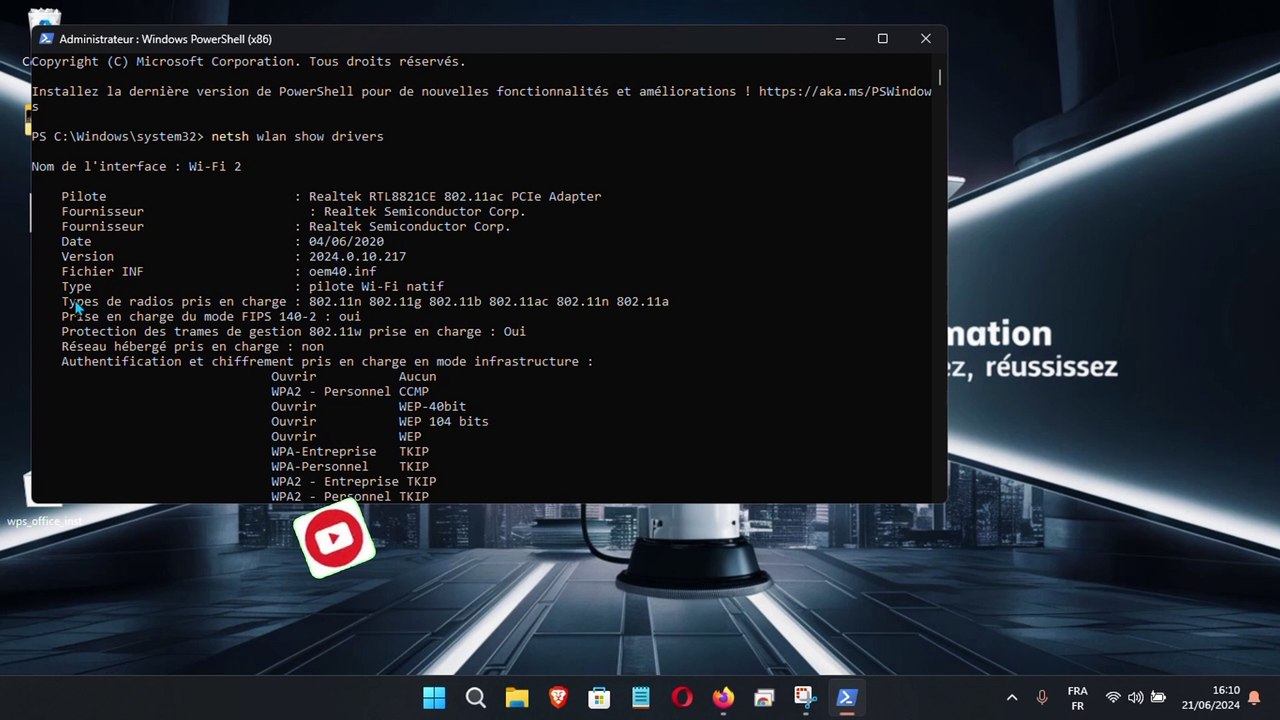The height and width of the screenshot is (720, 1280).
Task: Click the 'PS C:\Windows\system32>' prompt
Action: pyautogui.click(x=117, y=137)
